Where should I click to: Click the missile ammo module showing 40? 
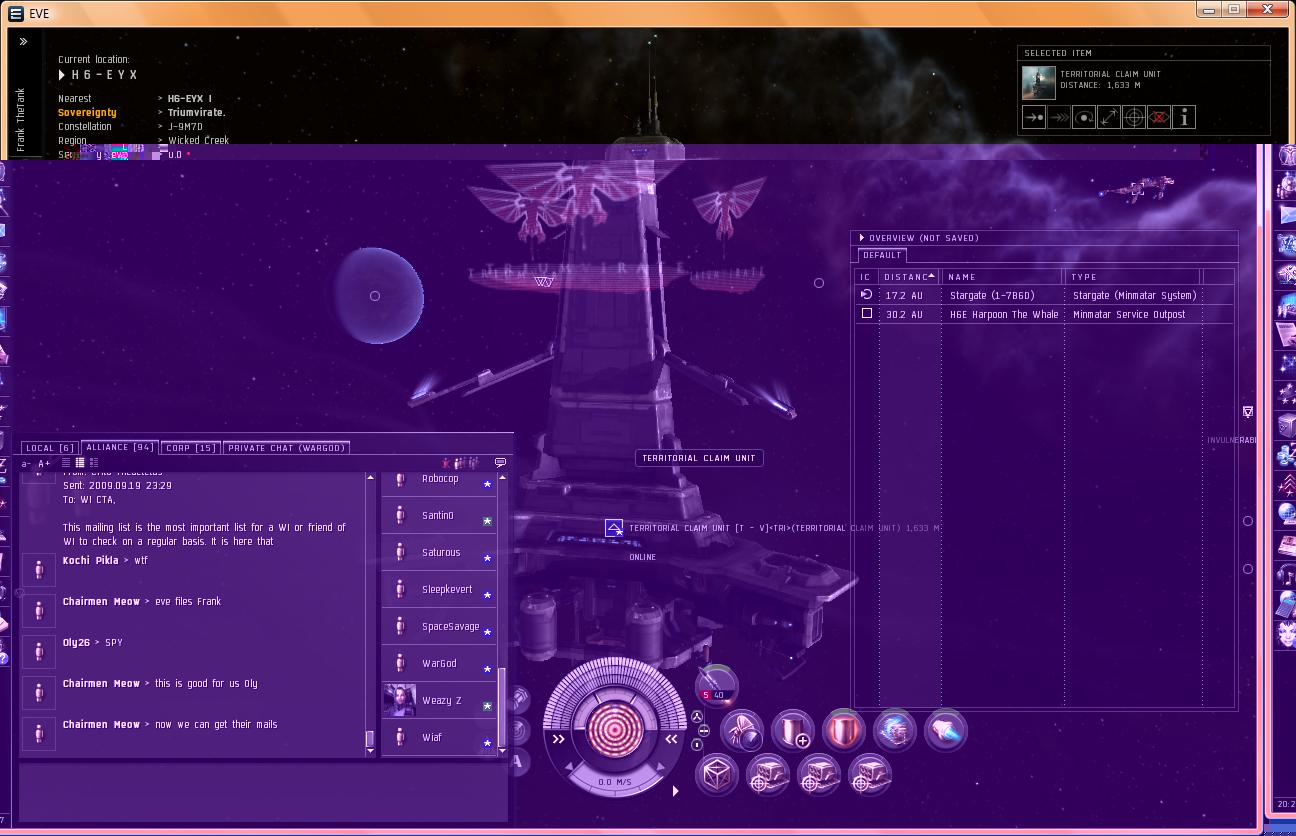click(717, 686)
